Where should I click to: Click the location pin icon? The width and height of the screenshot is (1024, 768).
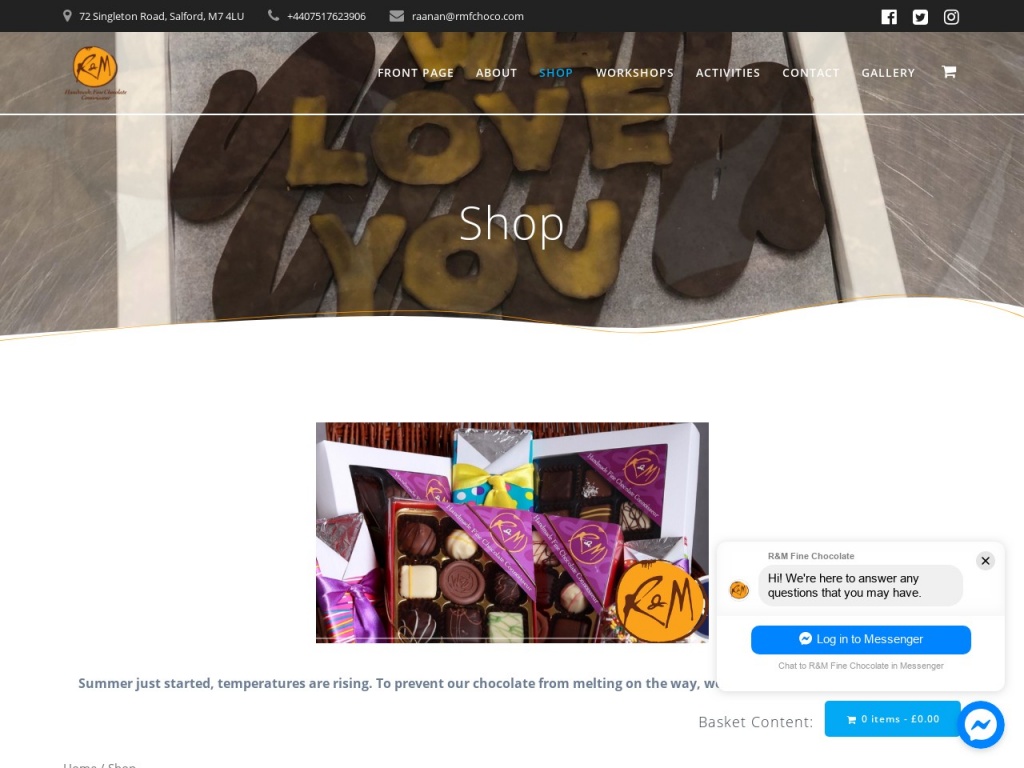point(67,16)
